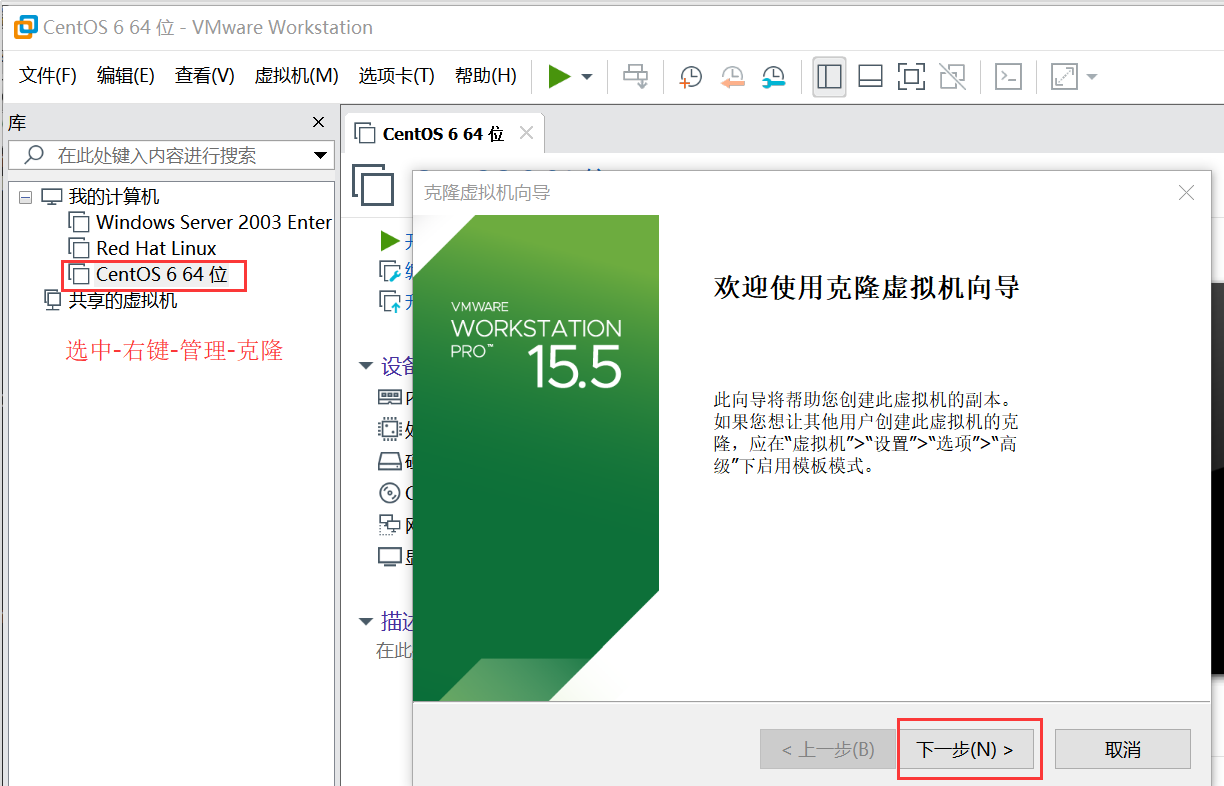Collapse the 描述 section triangle

[x=366, y=622]
